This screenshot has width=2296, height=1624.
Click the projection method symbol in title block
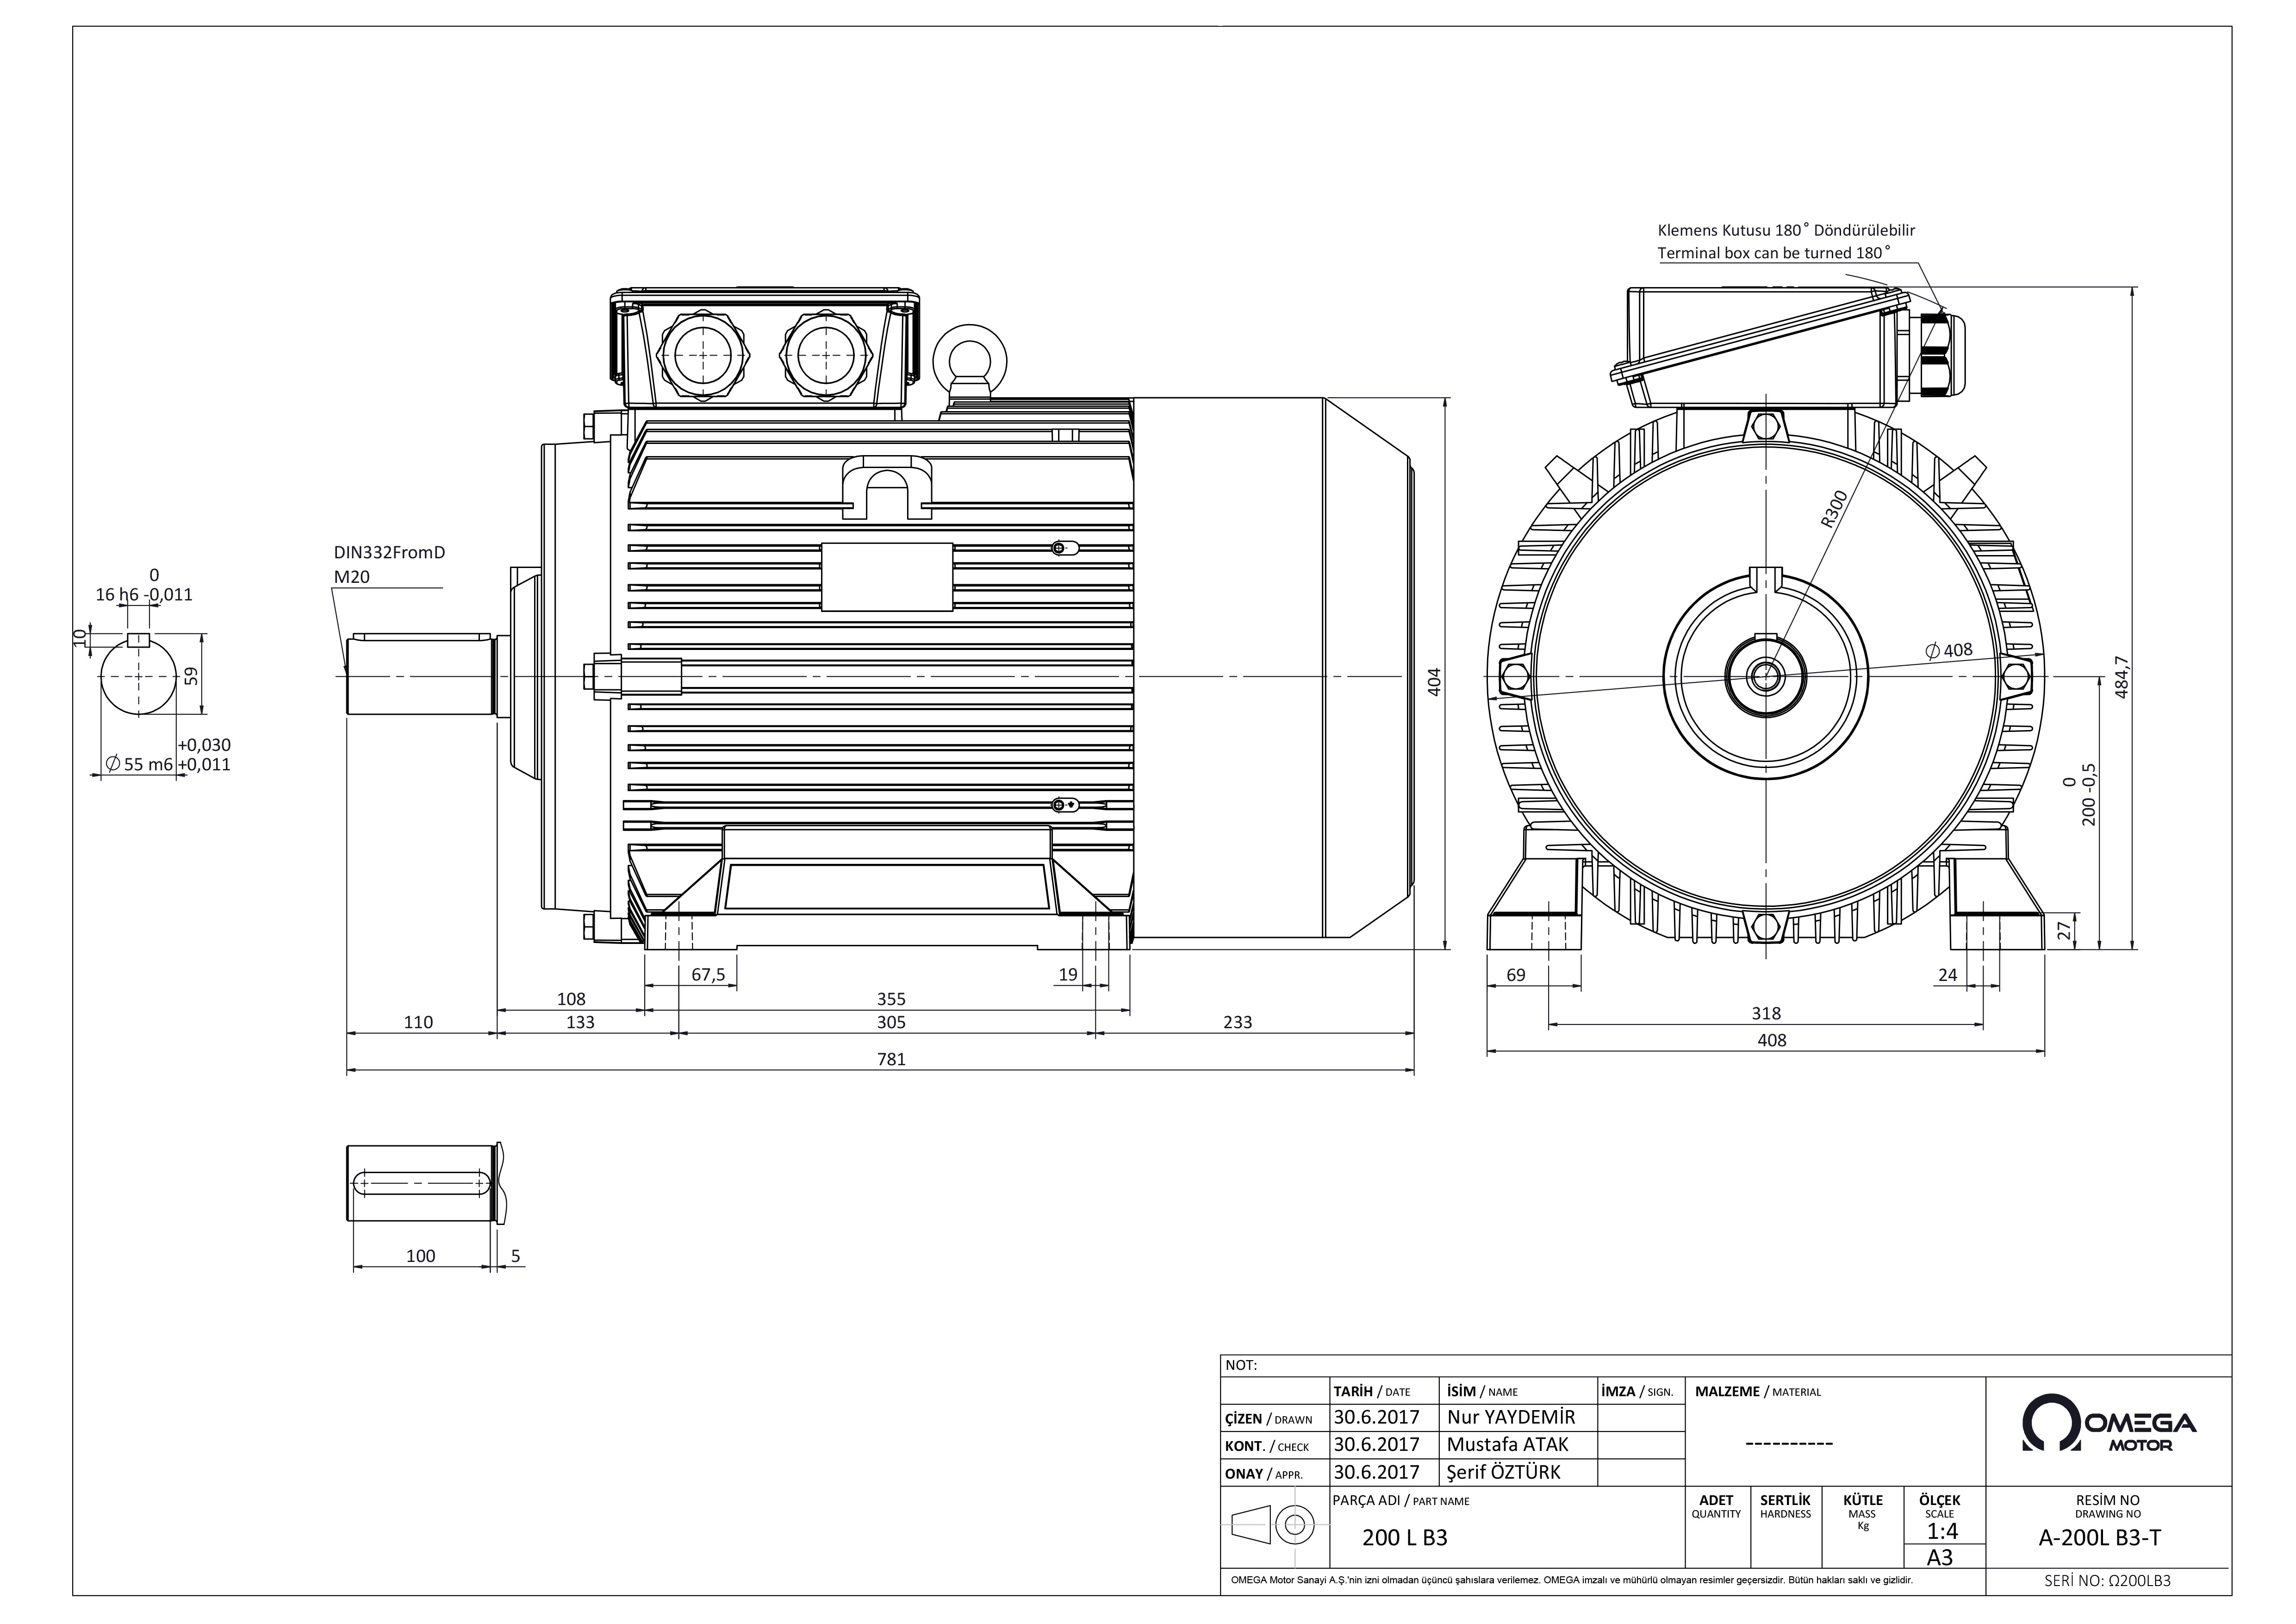[x=1273, y=1525]
